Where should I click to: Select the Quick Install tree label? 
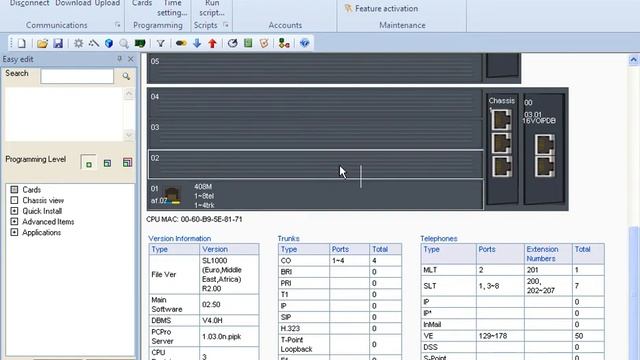42,211
